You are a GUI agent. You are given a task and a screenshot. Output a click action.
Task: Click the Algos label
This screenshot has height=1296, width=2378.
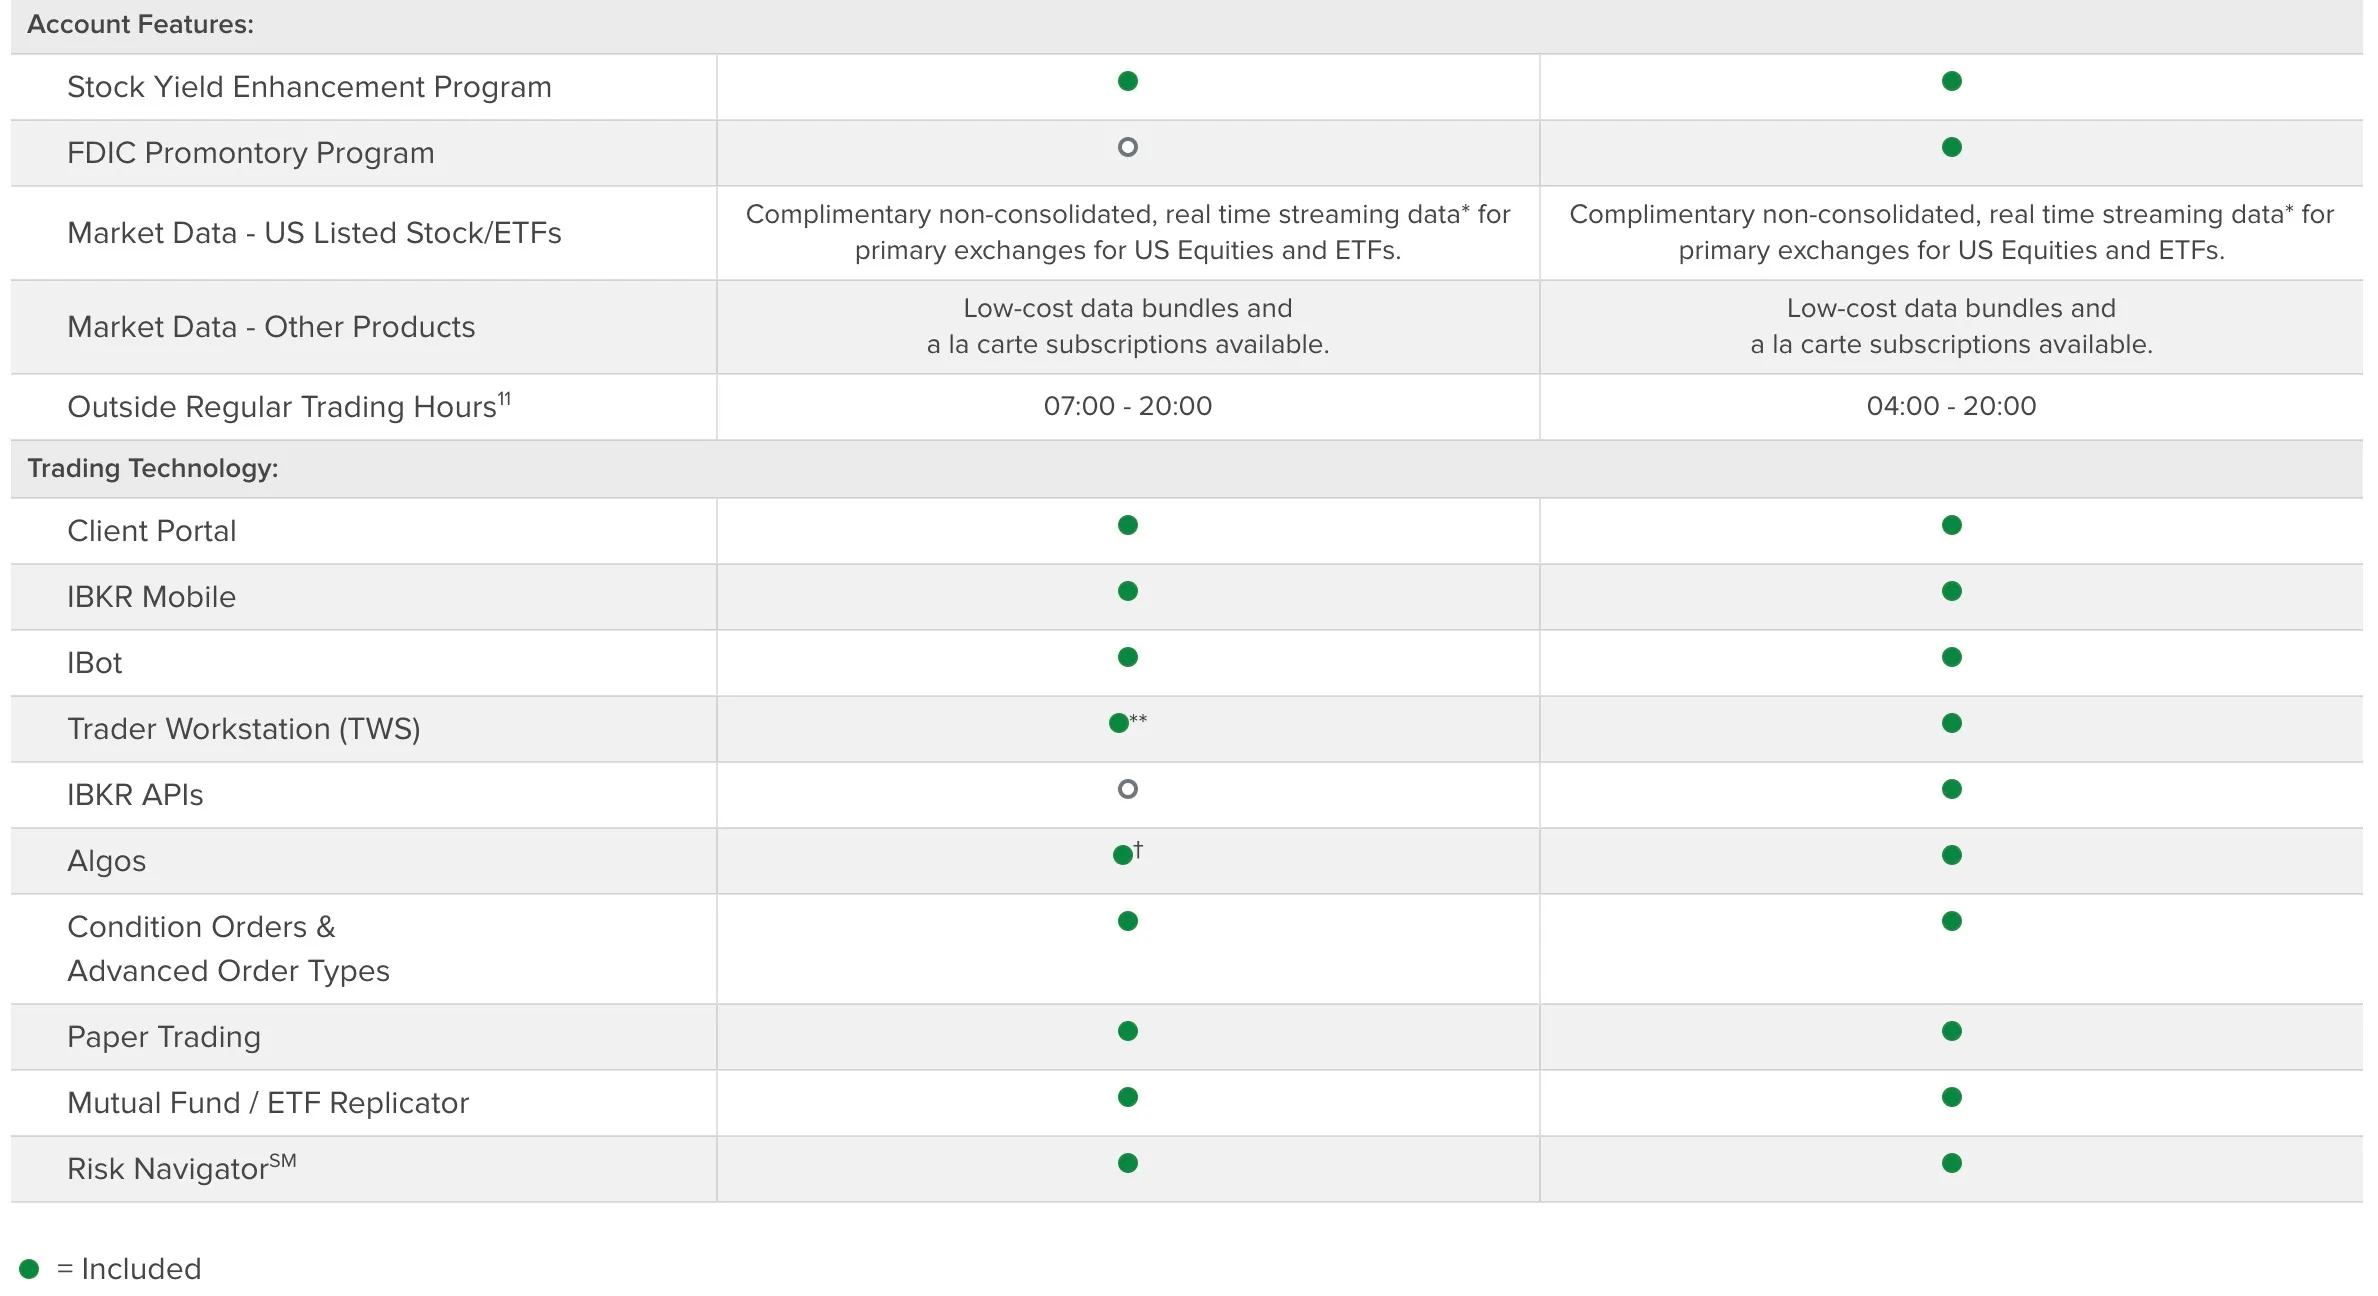tap(106, 861)
